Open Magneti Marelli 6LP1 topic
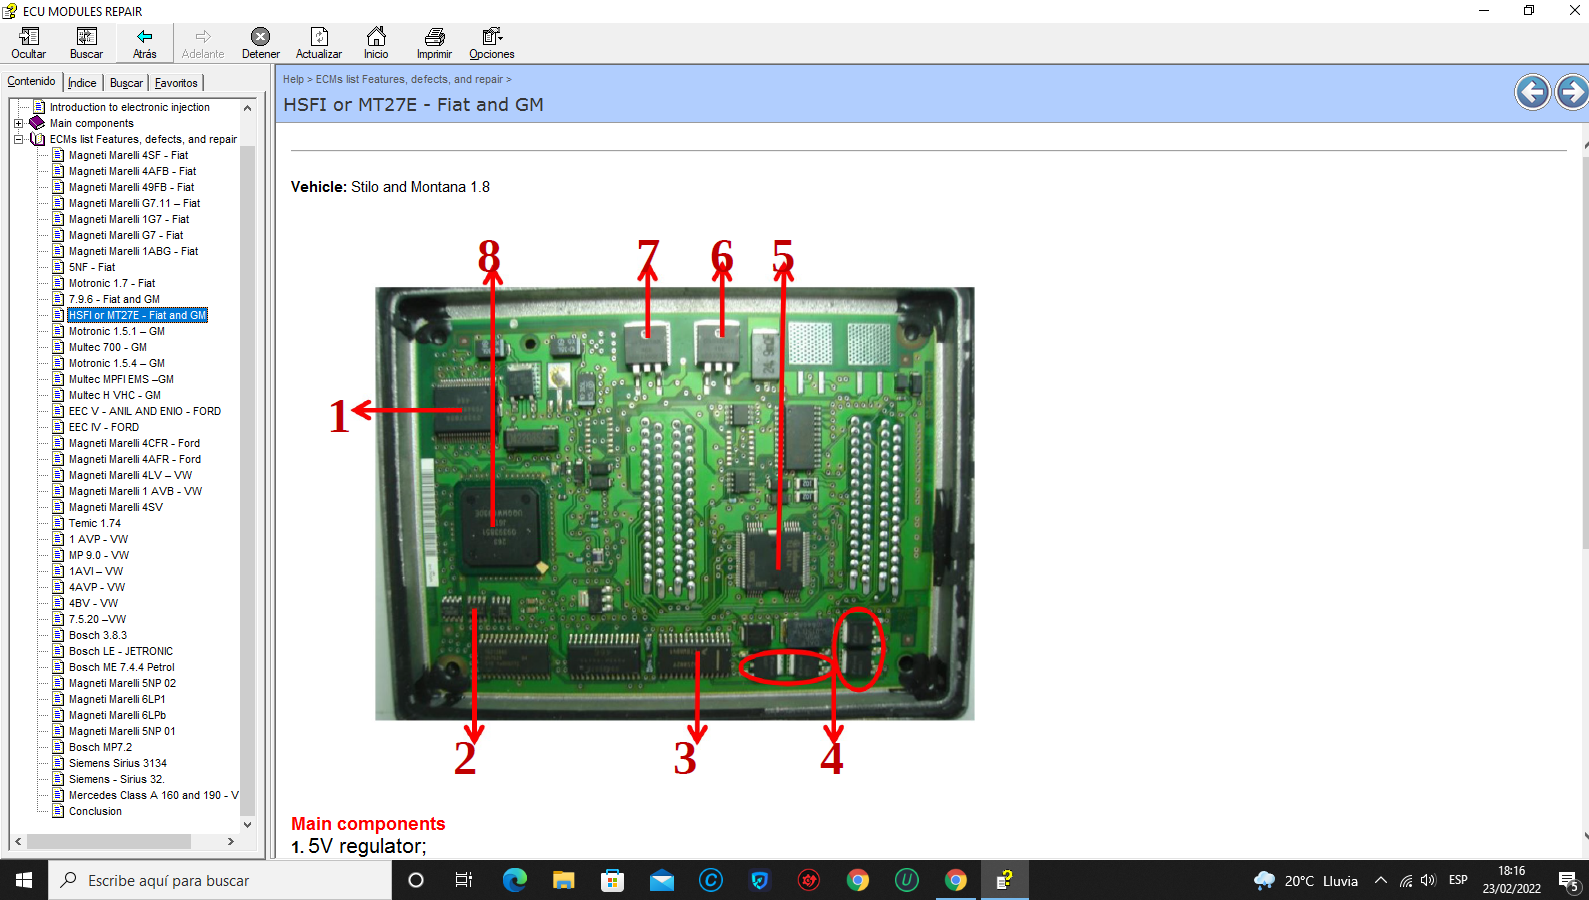The image size is (1589, 900). click(x=117, y=699)
